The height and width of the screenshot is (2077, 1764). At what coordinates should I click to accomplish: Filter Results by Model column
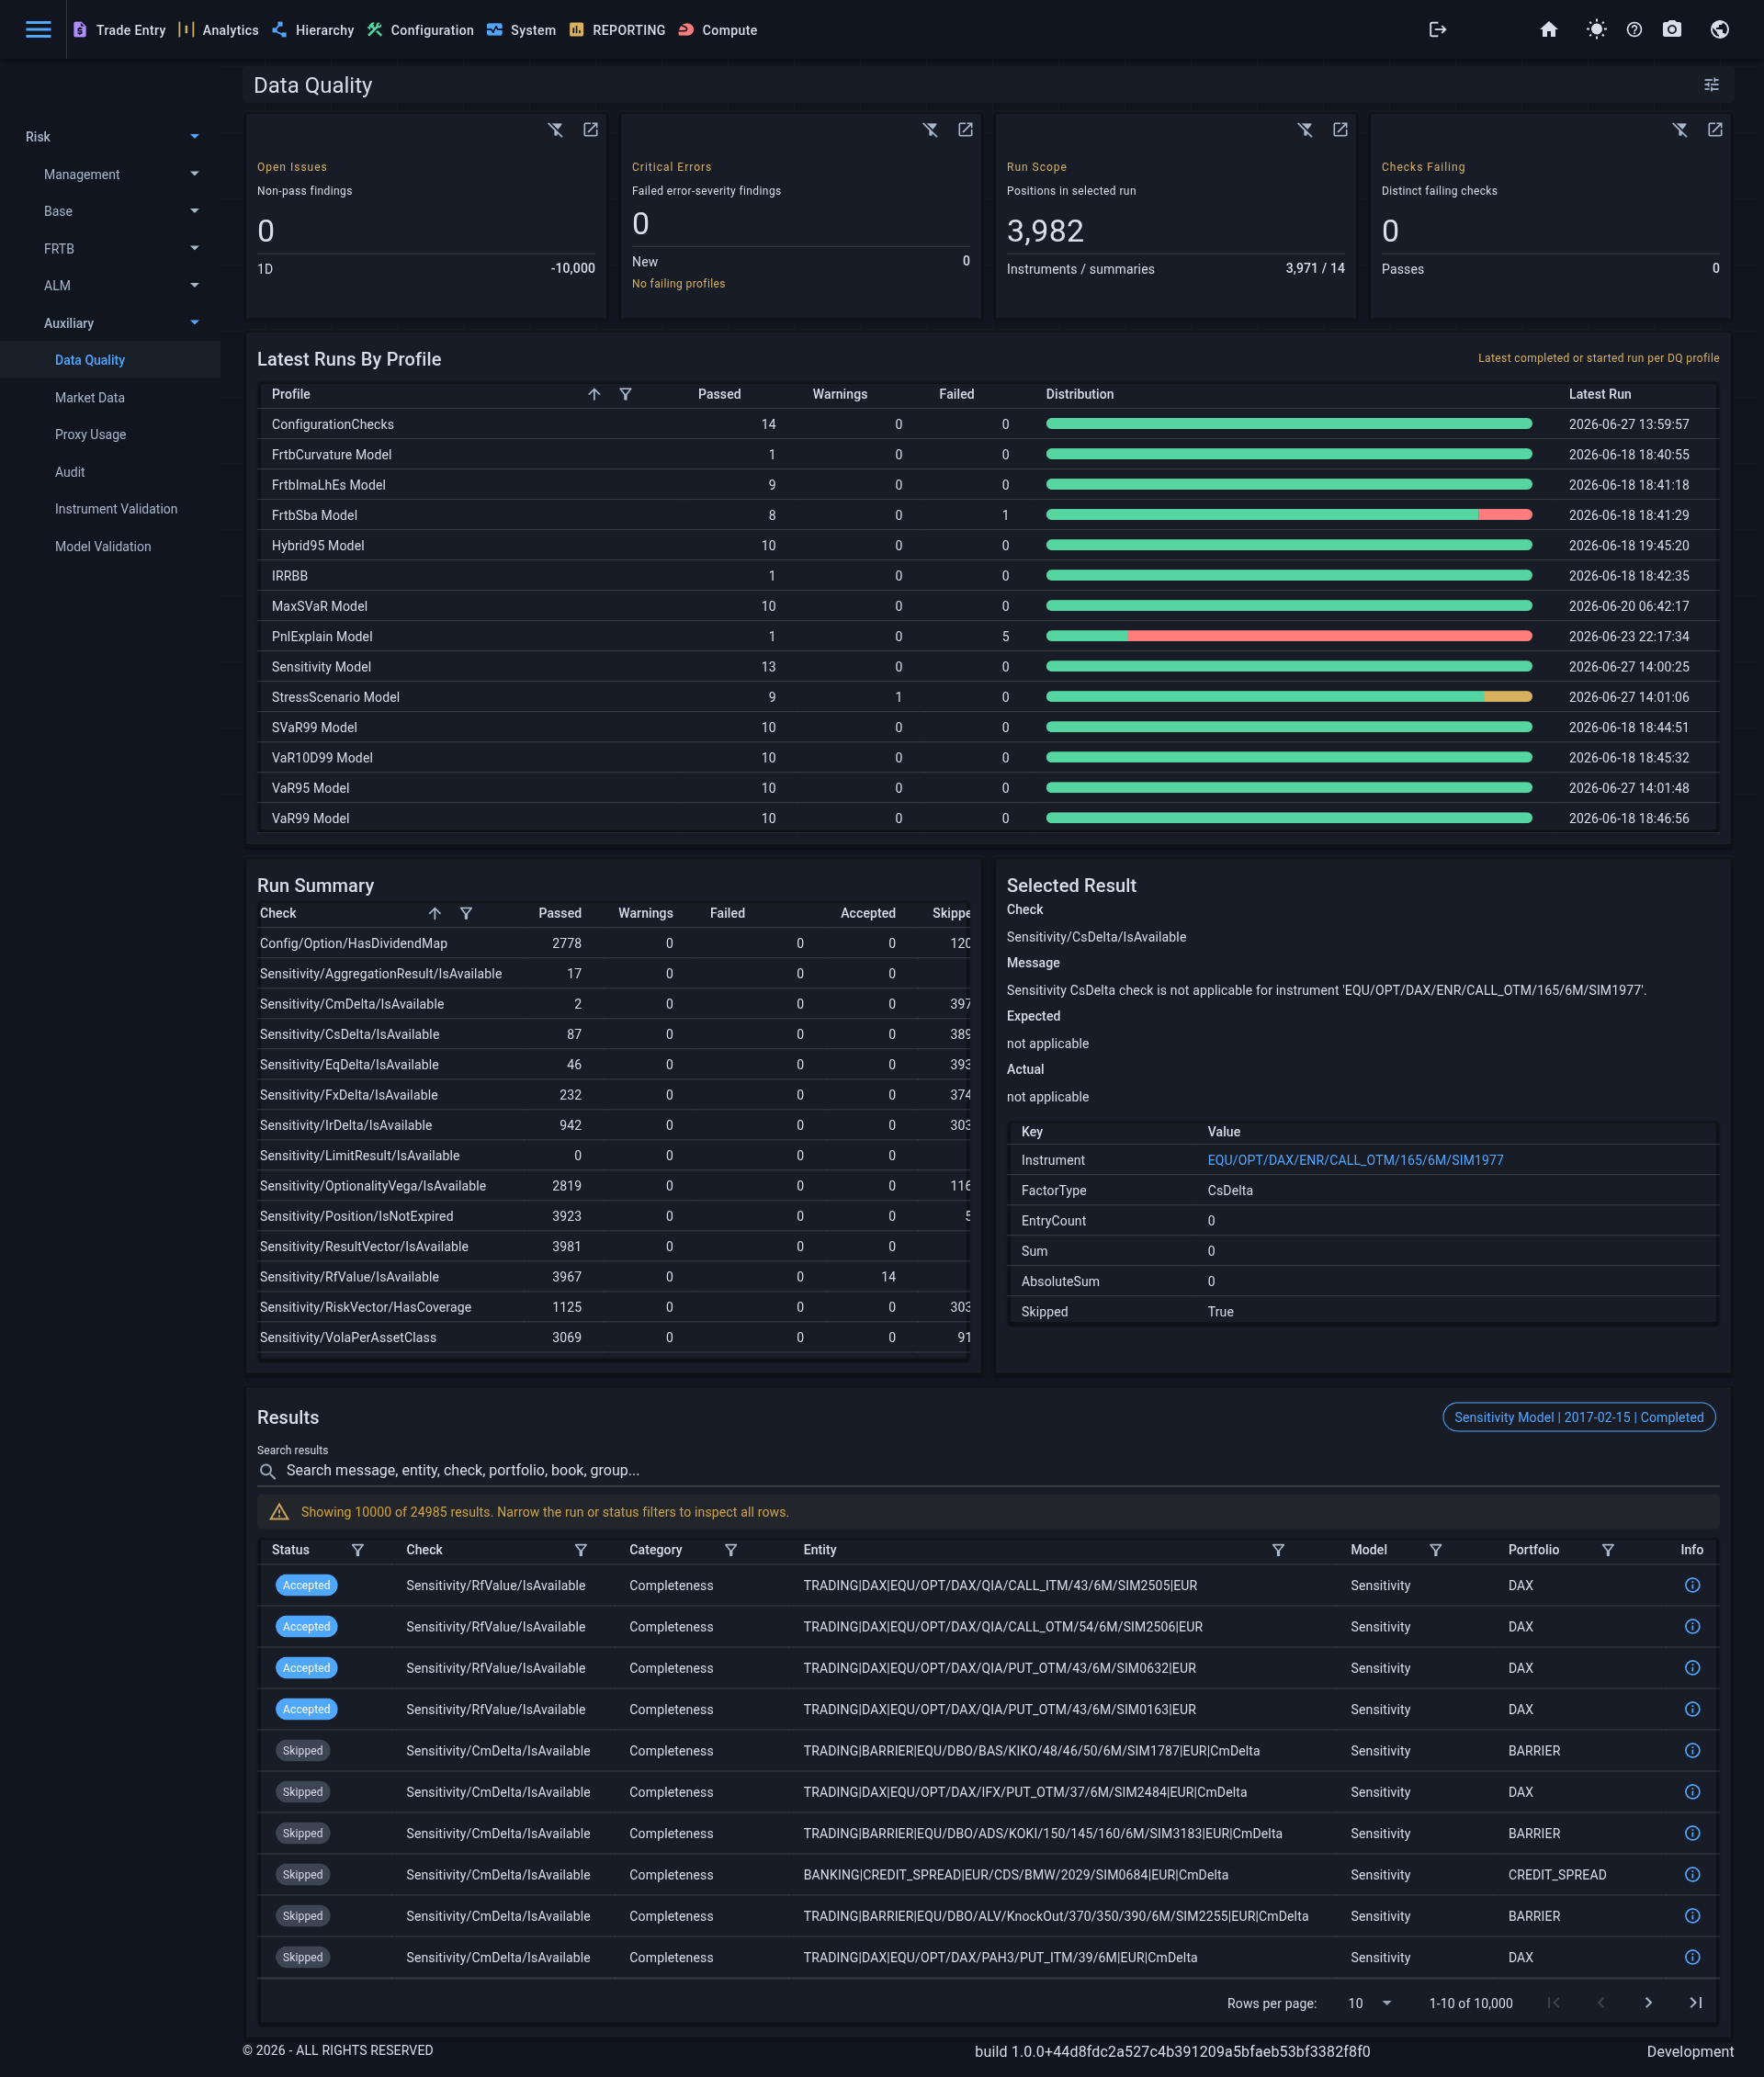(x=1435, y=1550)
